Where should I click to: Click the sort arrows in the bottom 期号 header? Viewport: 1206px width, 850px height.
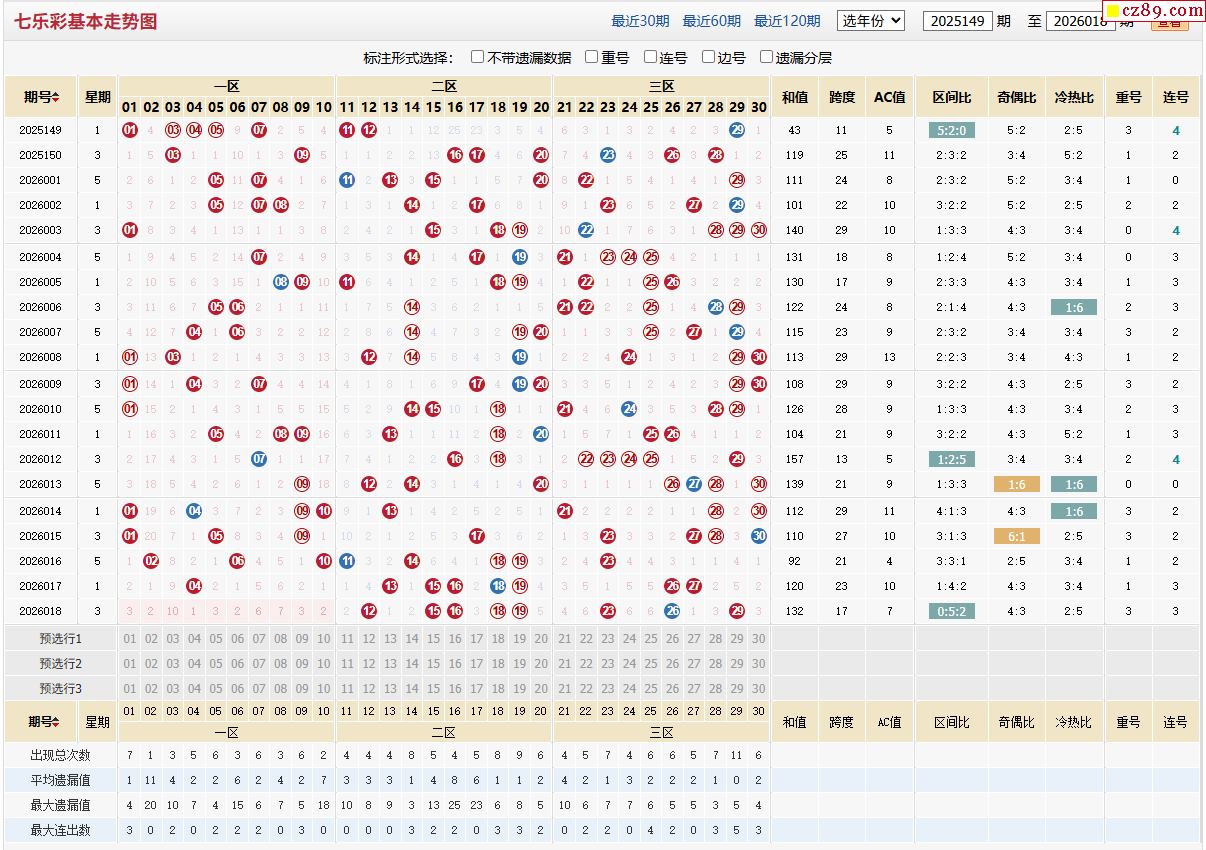click(56, 722)
